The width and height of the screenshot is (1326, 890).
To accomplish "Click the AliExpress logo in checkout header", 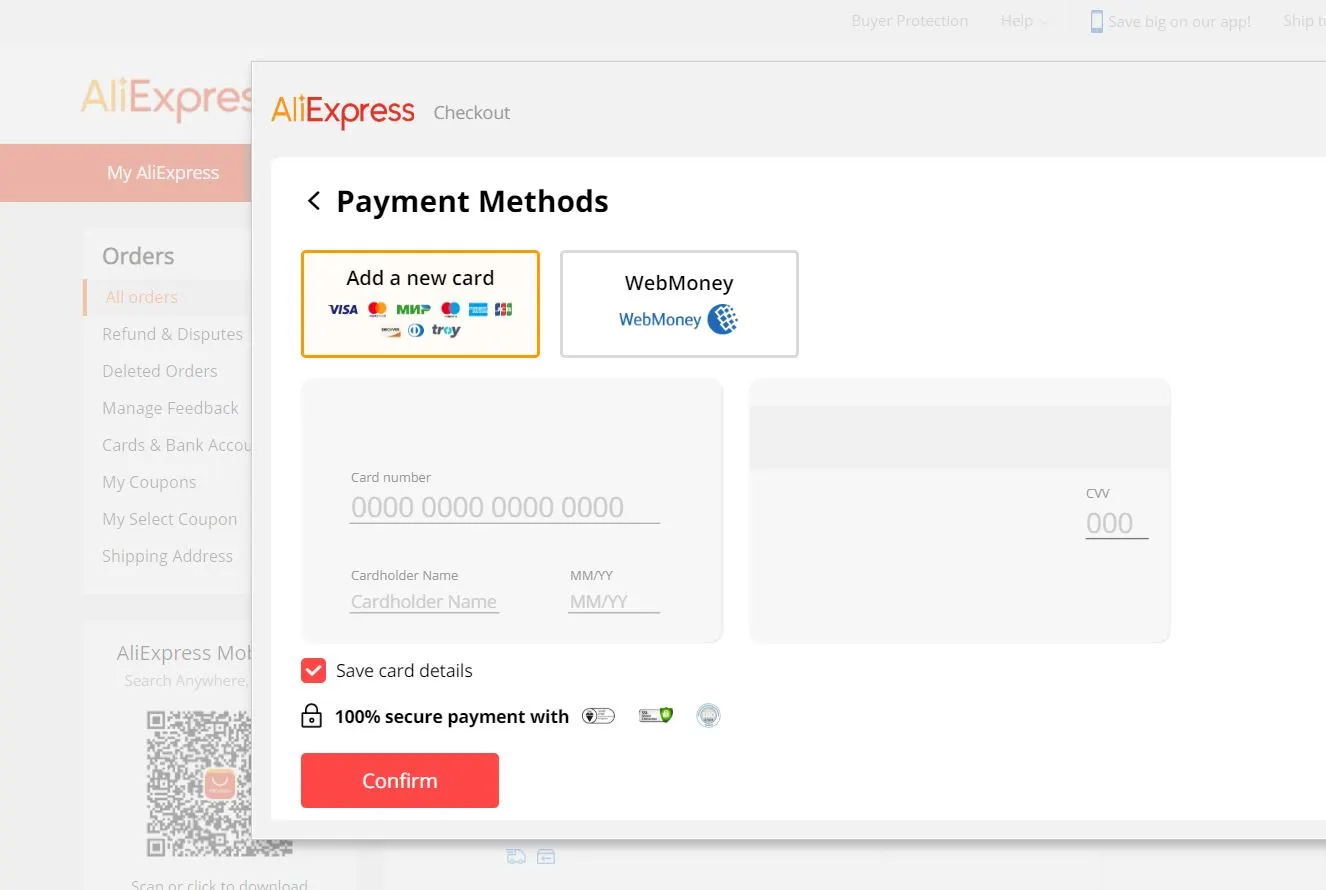I will 343,111.
